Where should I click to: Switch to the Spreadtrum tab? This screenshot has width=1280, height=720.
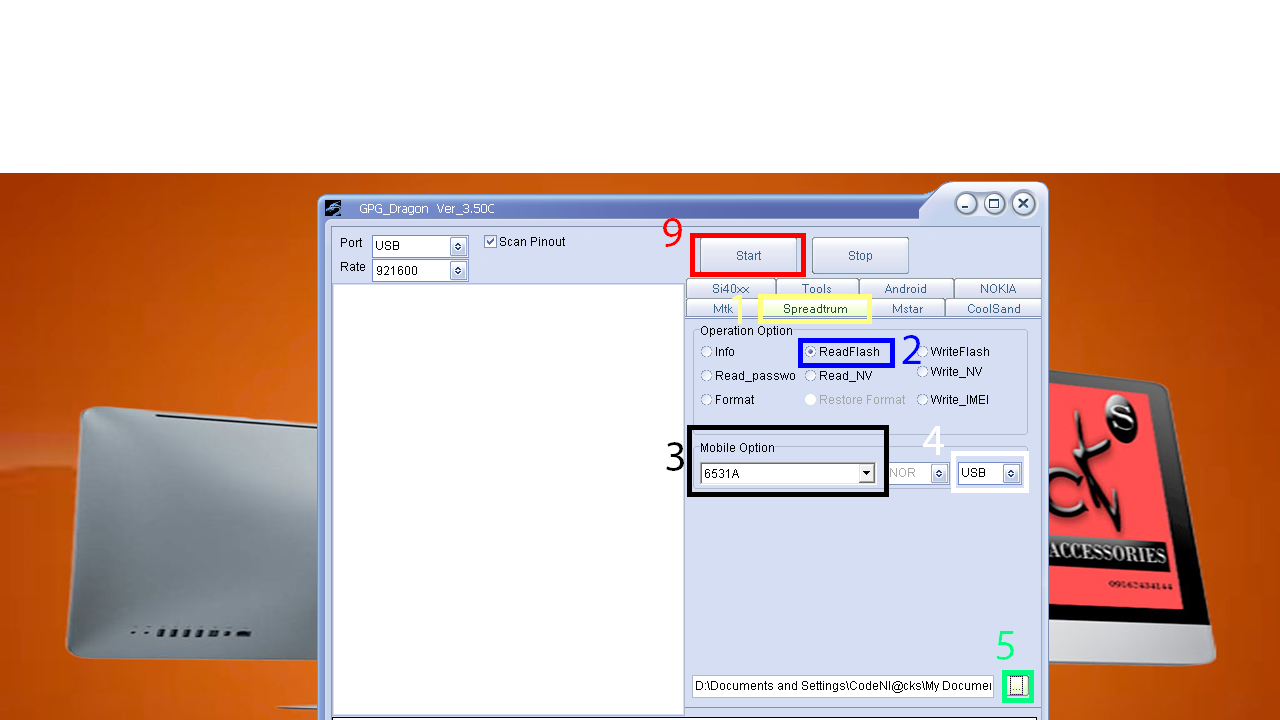coord(815,309)
